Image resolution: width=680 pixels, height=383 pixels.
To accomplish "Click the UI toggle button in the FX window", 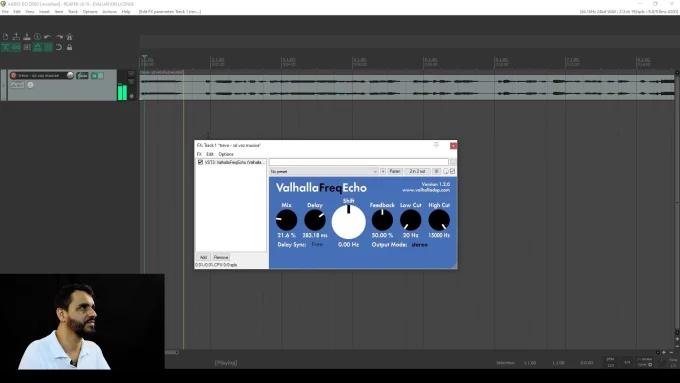I will 436,171.
